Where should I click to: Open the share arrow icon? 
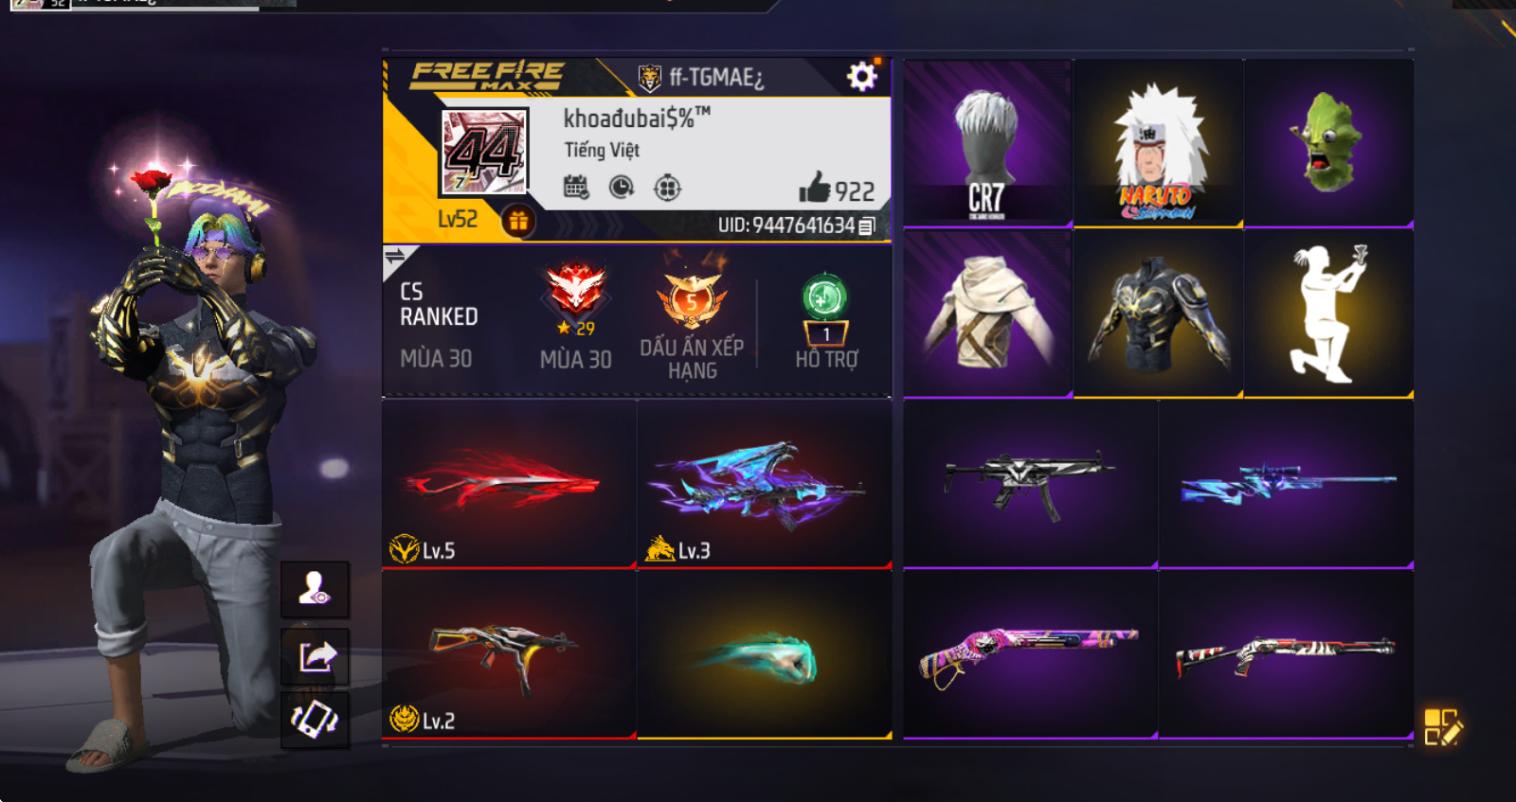click(317, 657)
